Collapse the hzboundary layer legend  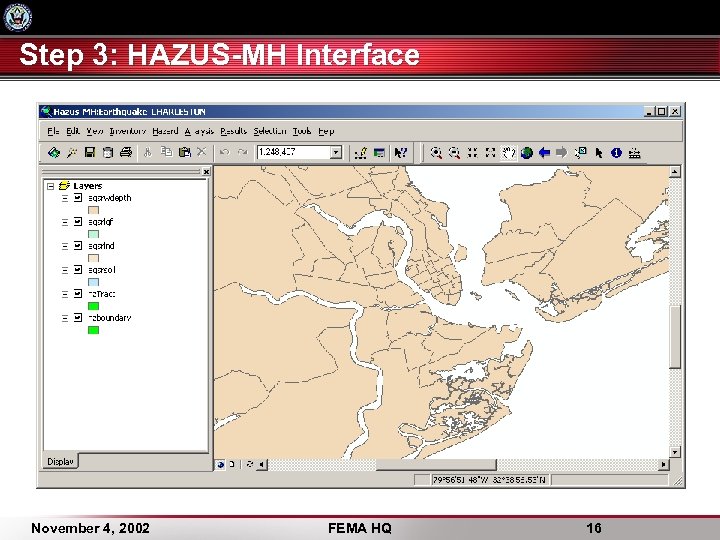click(x=65, y=317)
